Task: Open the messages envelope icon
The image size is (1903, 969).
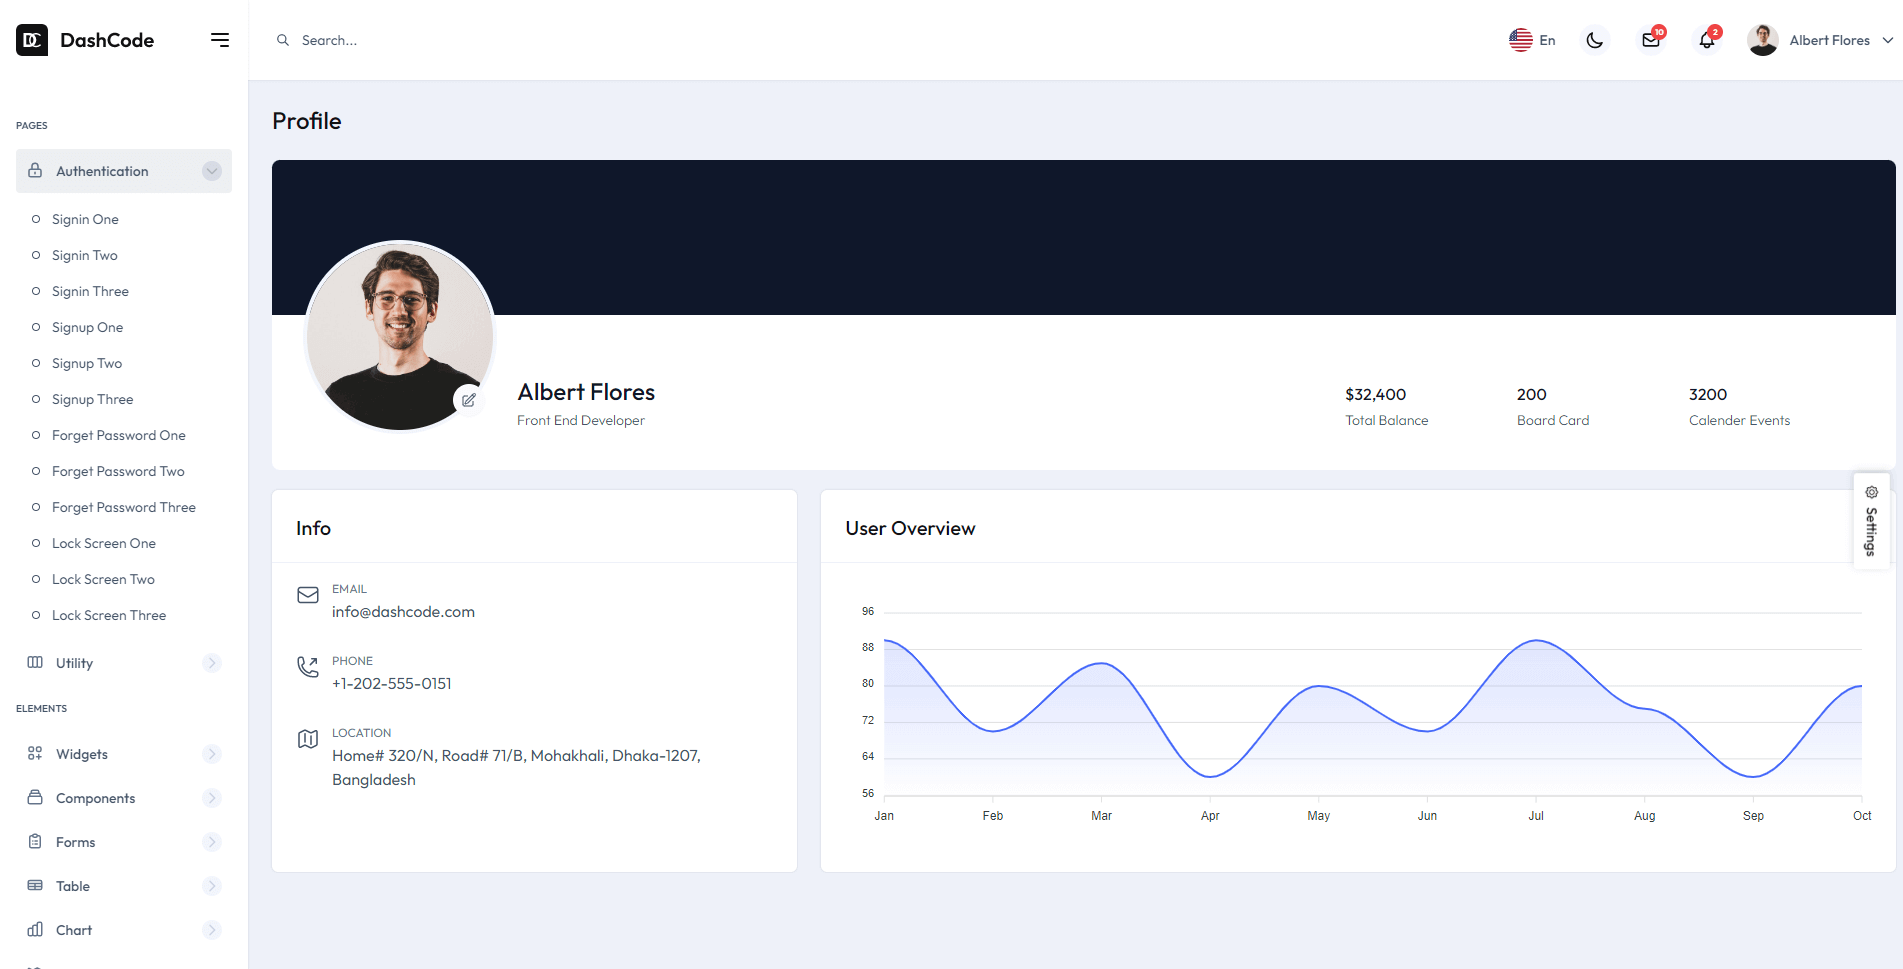Action: 1651,40
